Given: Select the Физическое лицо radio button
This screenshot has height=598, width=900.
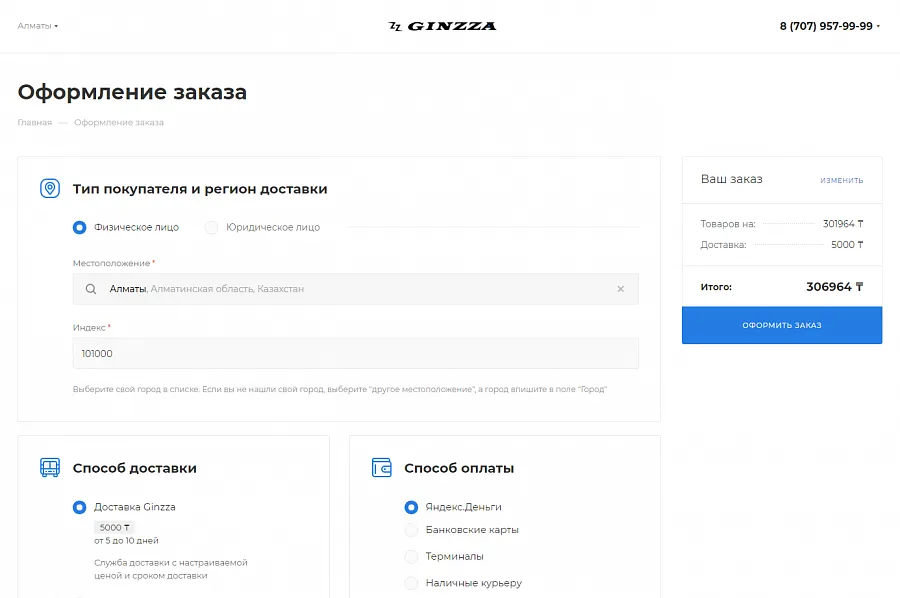Looking at the screenshot, I should coord(80,227).
